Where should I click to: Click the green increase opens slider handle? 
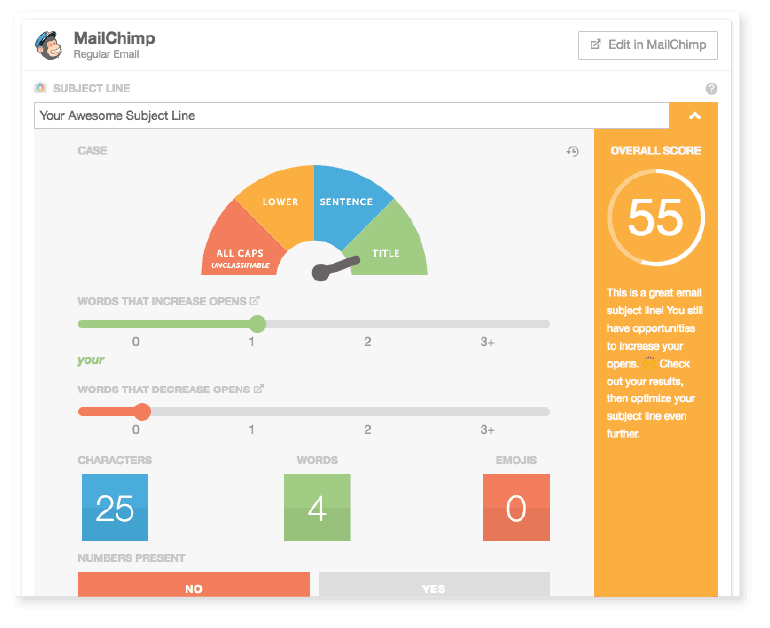(257, 324)
